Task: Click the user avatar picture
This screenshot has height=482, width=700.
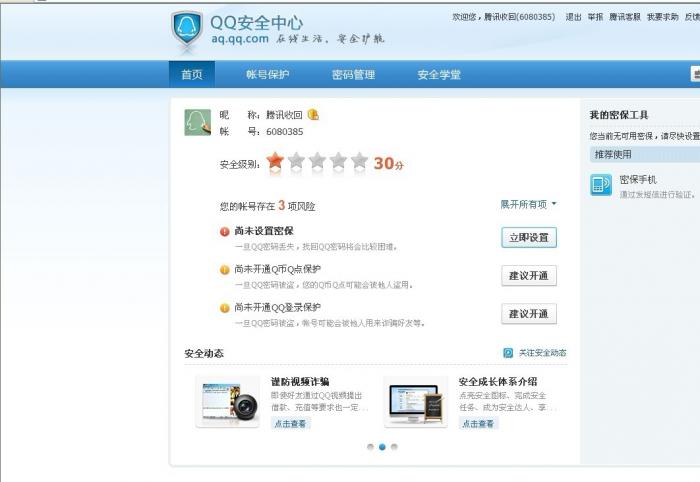Action: 197,122
